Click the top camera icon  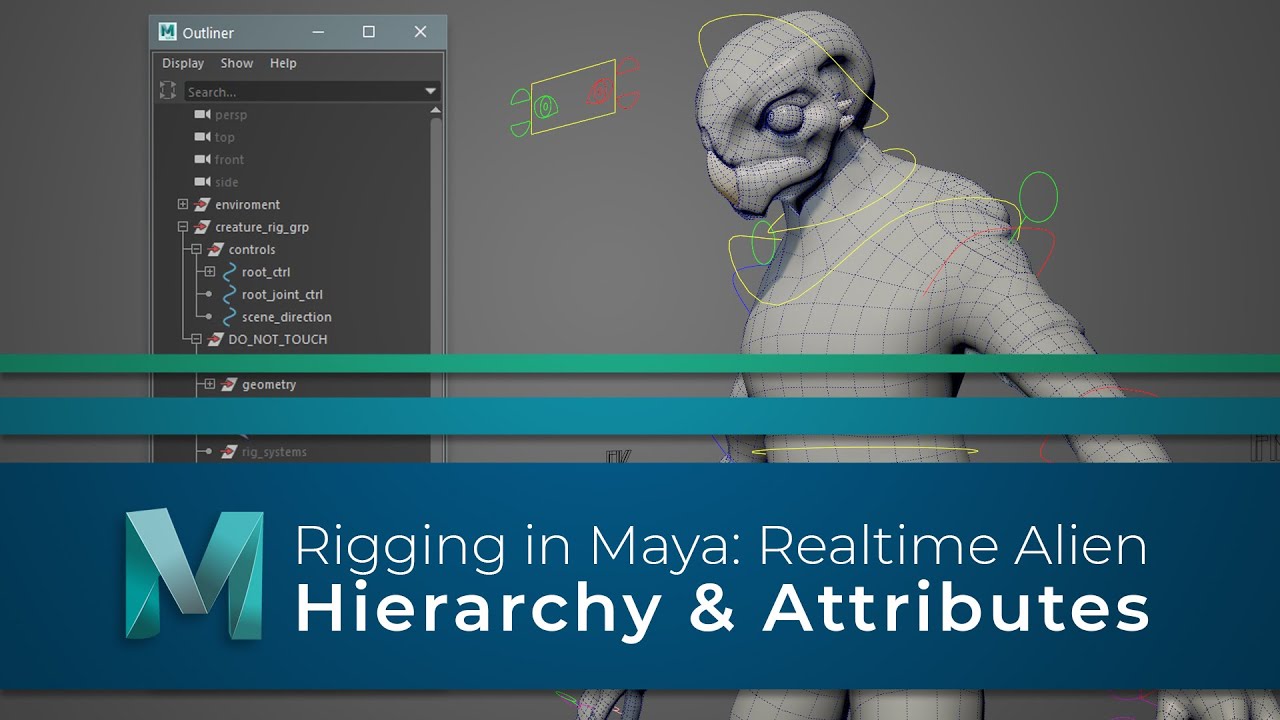click(202, 137)
